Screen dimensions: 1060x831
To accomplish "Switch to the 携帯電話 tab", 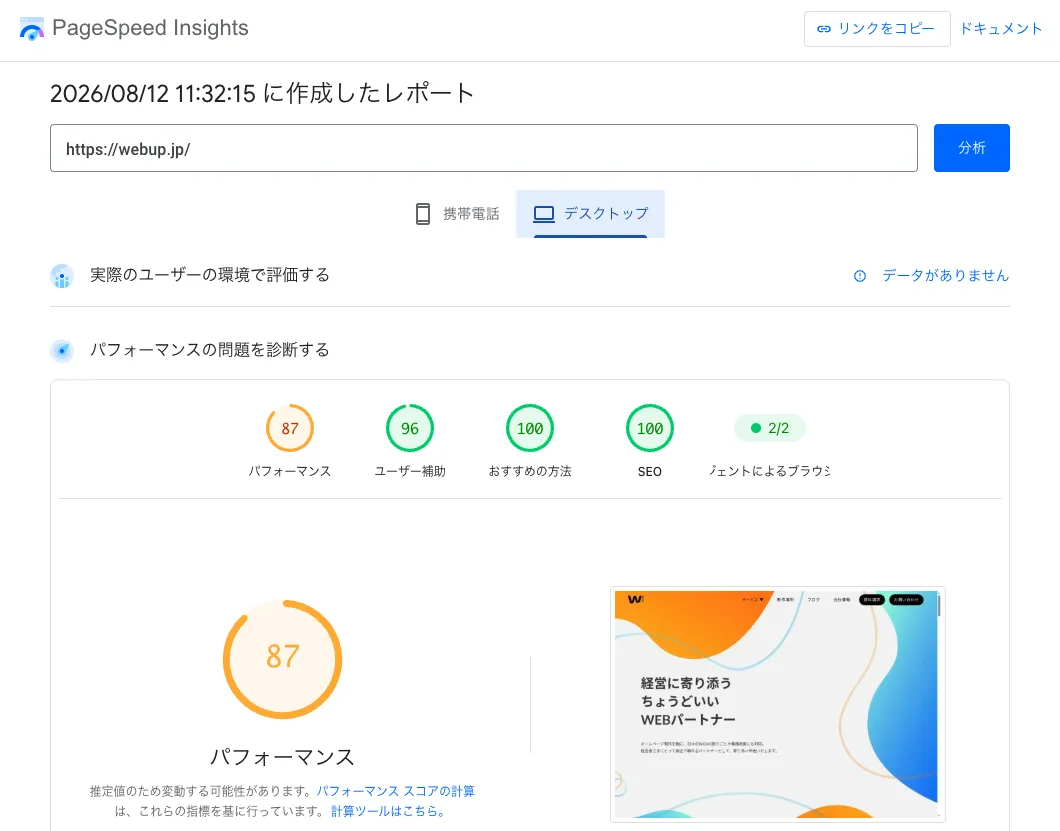I will tap(458, 214).
